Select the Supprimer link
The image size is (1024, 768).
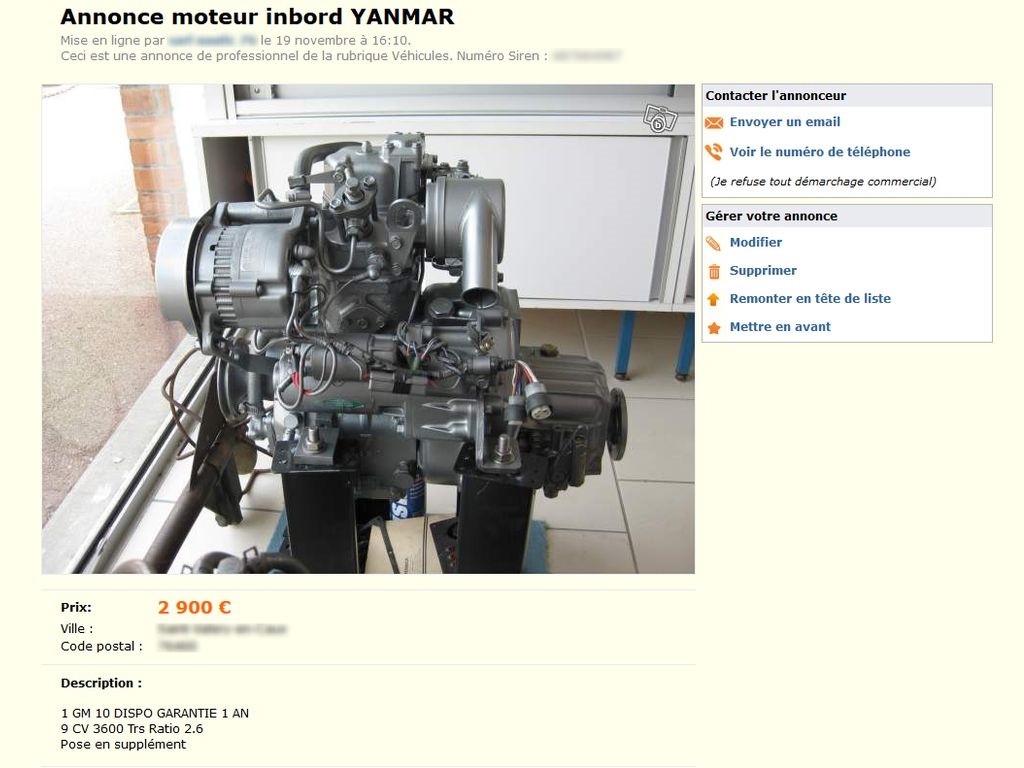[763, 270]
